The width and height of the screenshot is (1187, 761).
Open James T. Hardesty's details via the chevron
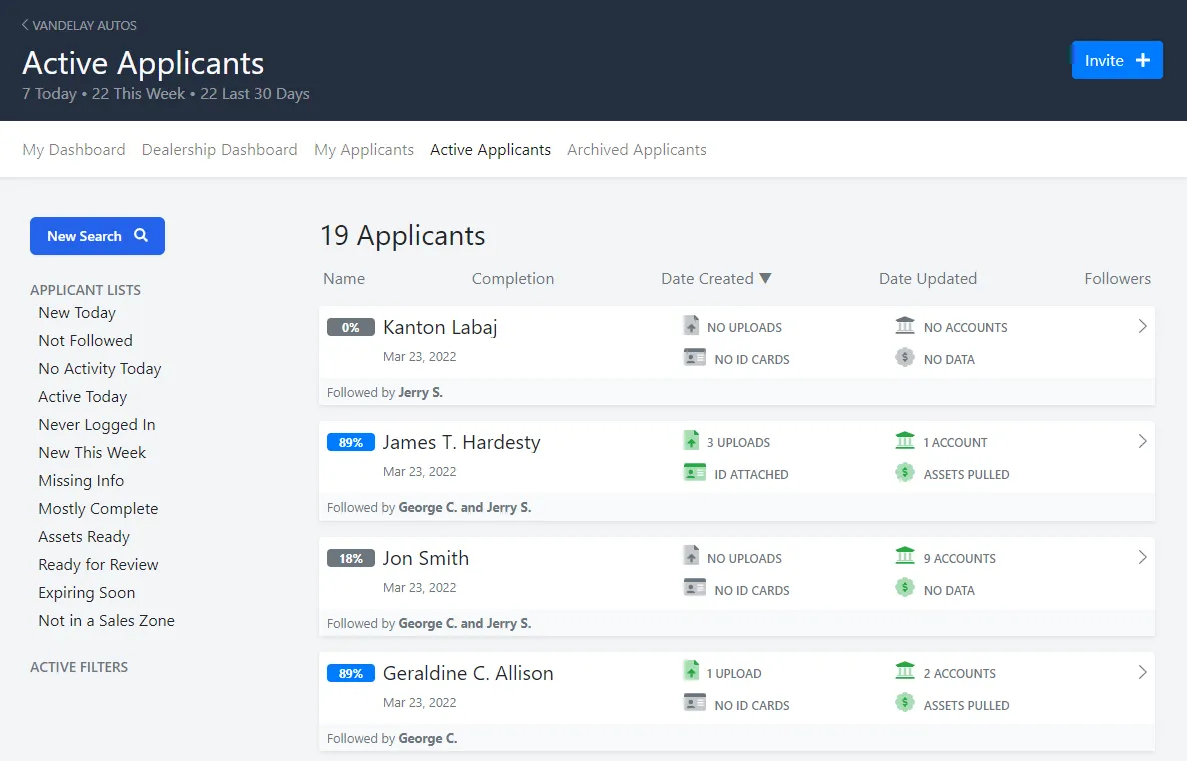pyautogui.click(x=1142, y=441)
